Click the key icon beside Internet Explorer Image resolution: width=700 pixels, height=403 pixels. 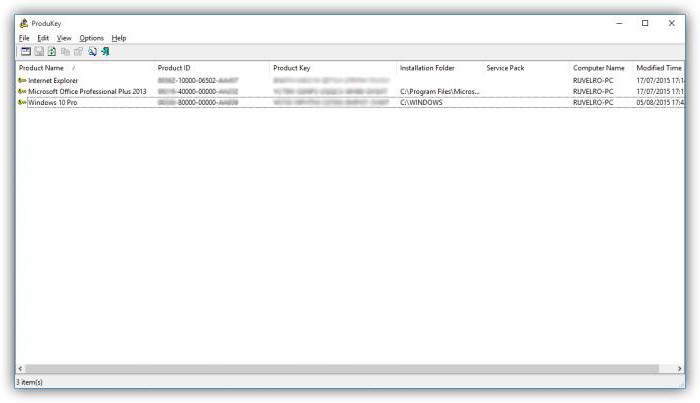[x=22, y=80]
